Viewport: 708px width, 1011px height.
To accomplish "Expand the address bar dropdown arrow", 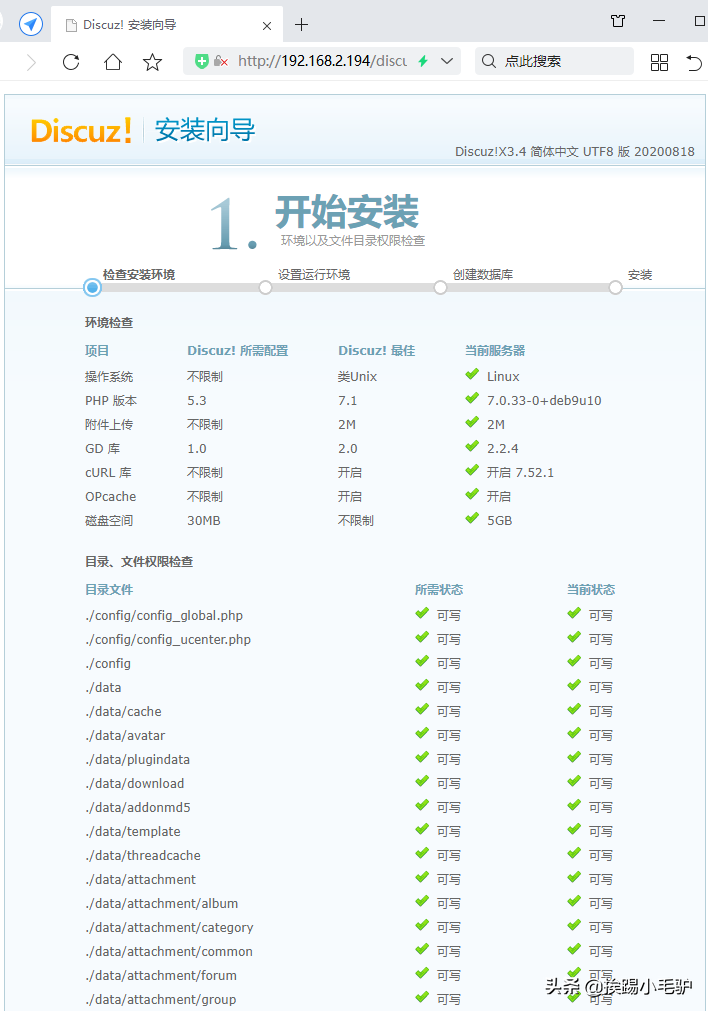I will tap(446, 61).
